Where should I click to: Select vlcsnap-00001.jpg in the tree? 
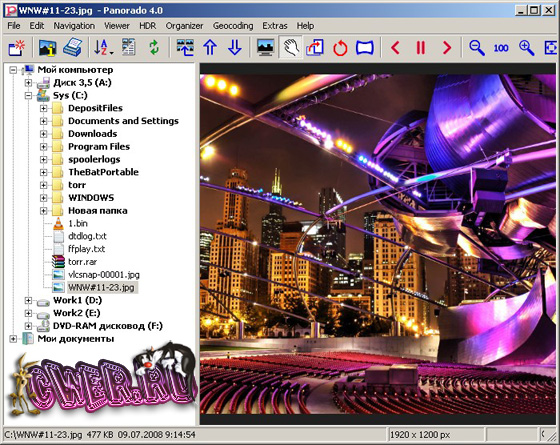tap(104, 275)
